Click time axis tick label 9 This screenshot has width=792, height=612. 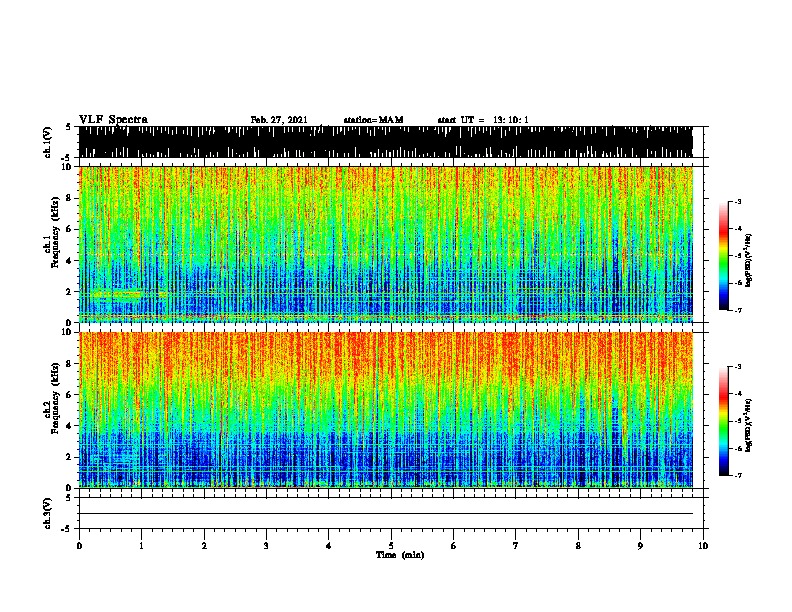[x=640, y=546]
